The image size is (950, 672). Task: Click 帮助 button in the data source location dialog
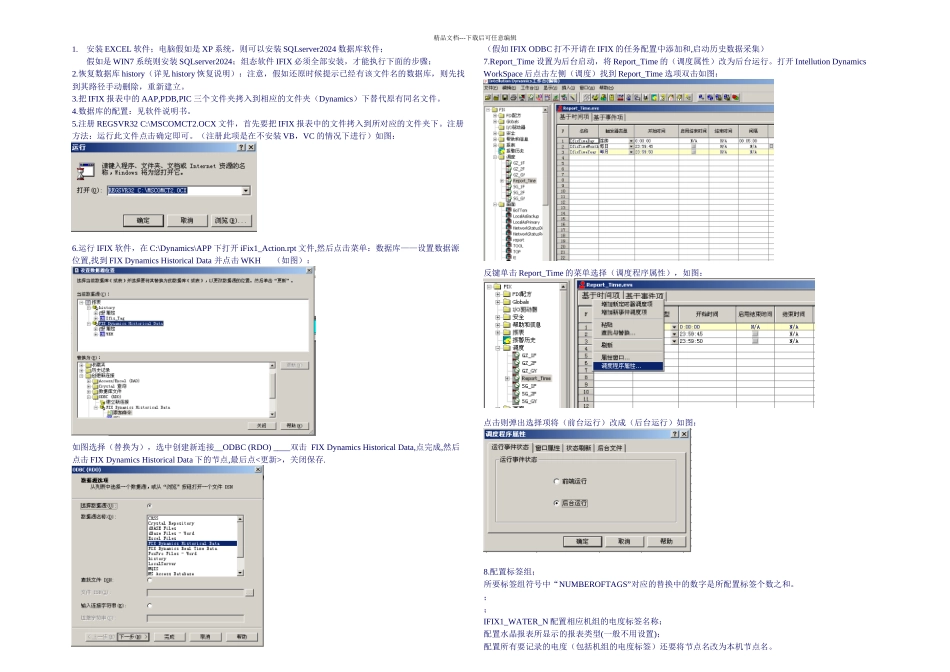[x=295, y=425]
